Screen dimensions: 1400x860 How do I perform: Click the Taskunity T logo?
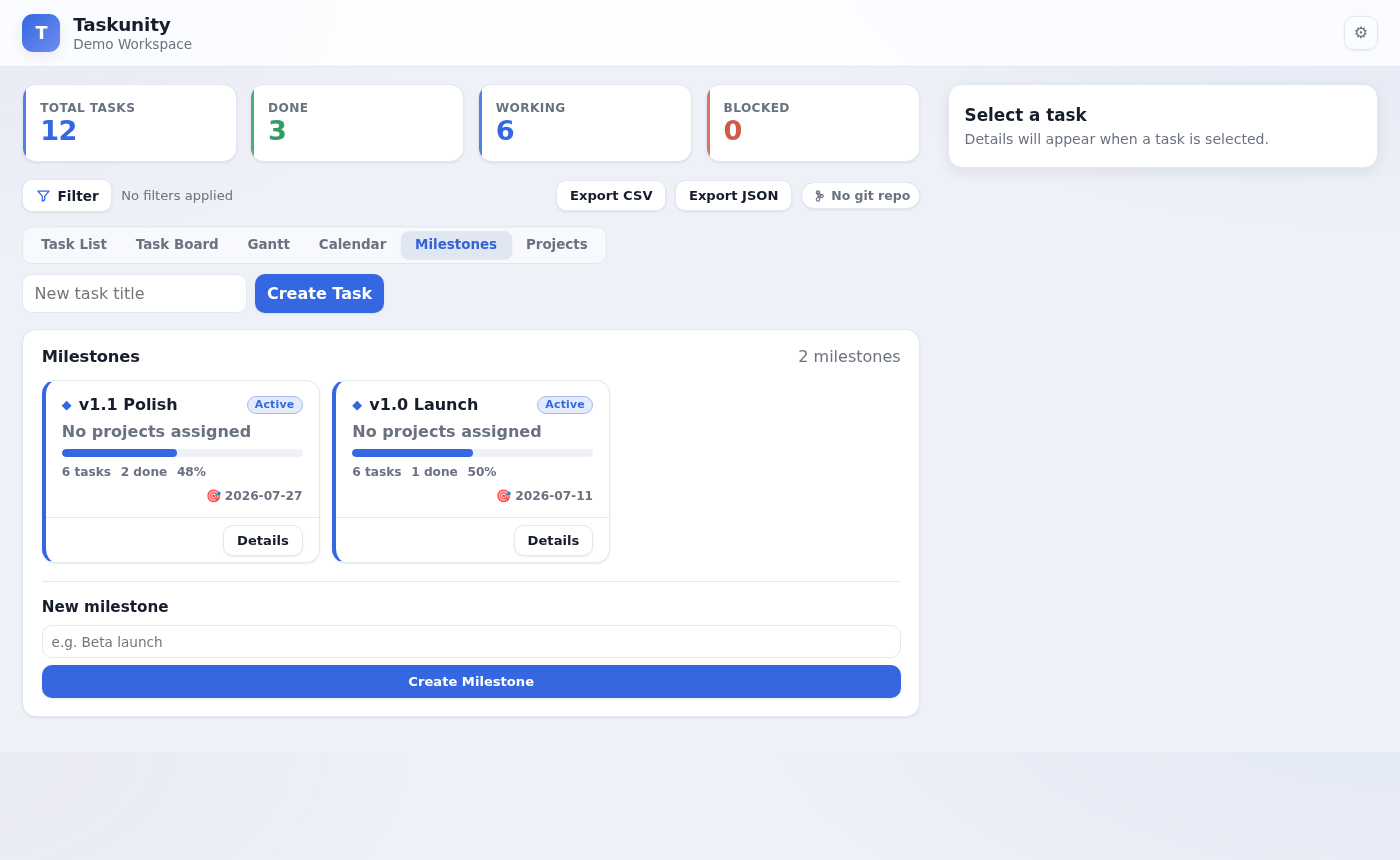(41, 33)
